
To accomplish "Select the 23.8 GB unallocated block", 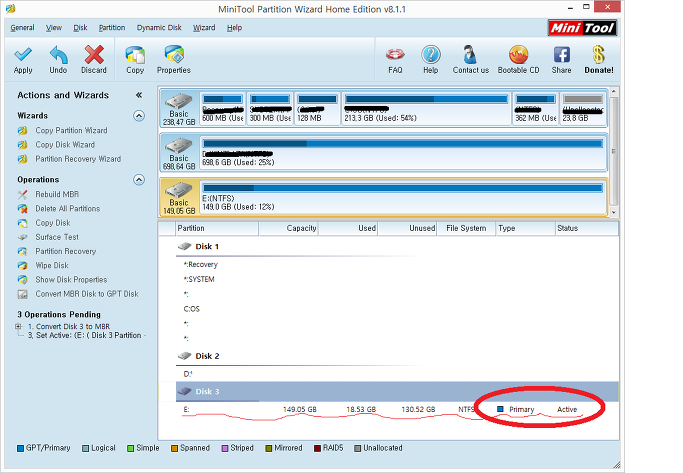I will pos(583,108).
